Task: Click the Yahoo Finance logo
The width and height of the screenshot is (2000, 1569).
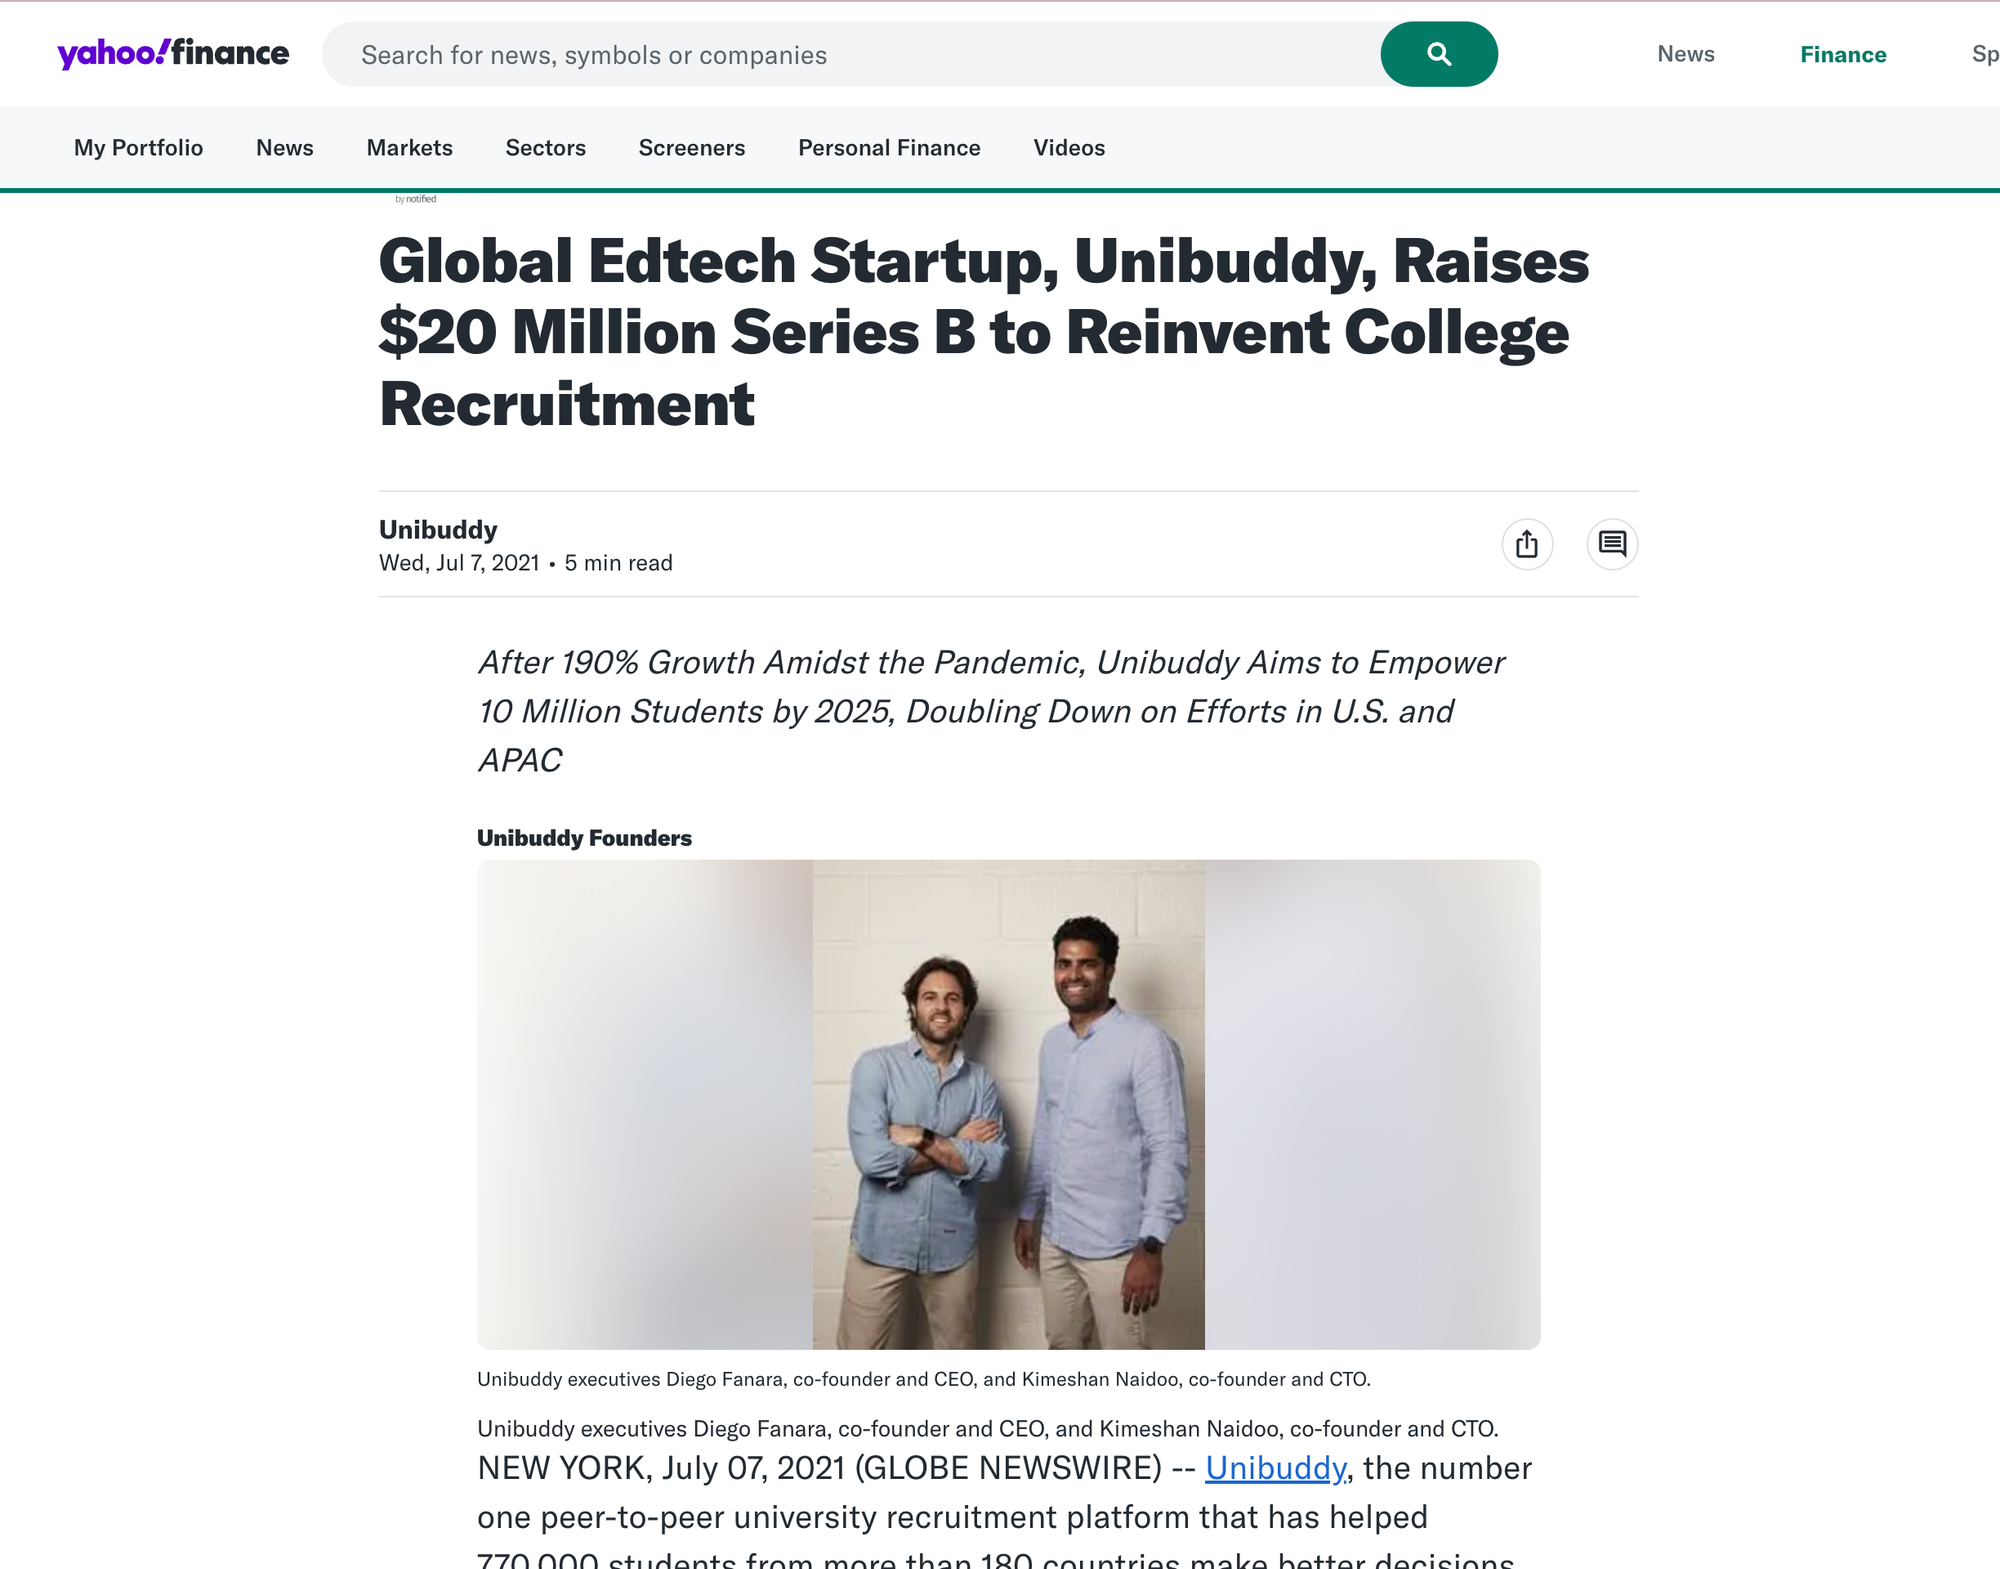Action: 173,53
